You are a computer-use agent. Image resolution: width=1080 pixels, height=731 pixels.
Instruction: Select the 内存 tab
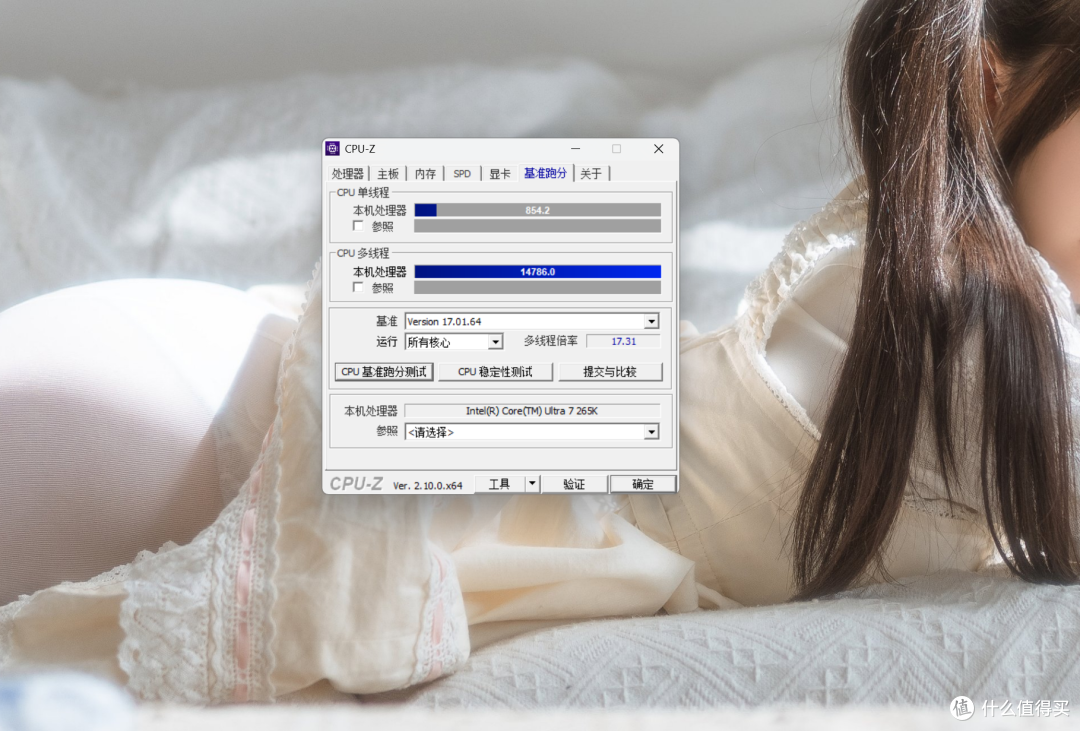425,174
